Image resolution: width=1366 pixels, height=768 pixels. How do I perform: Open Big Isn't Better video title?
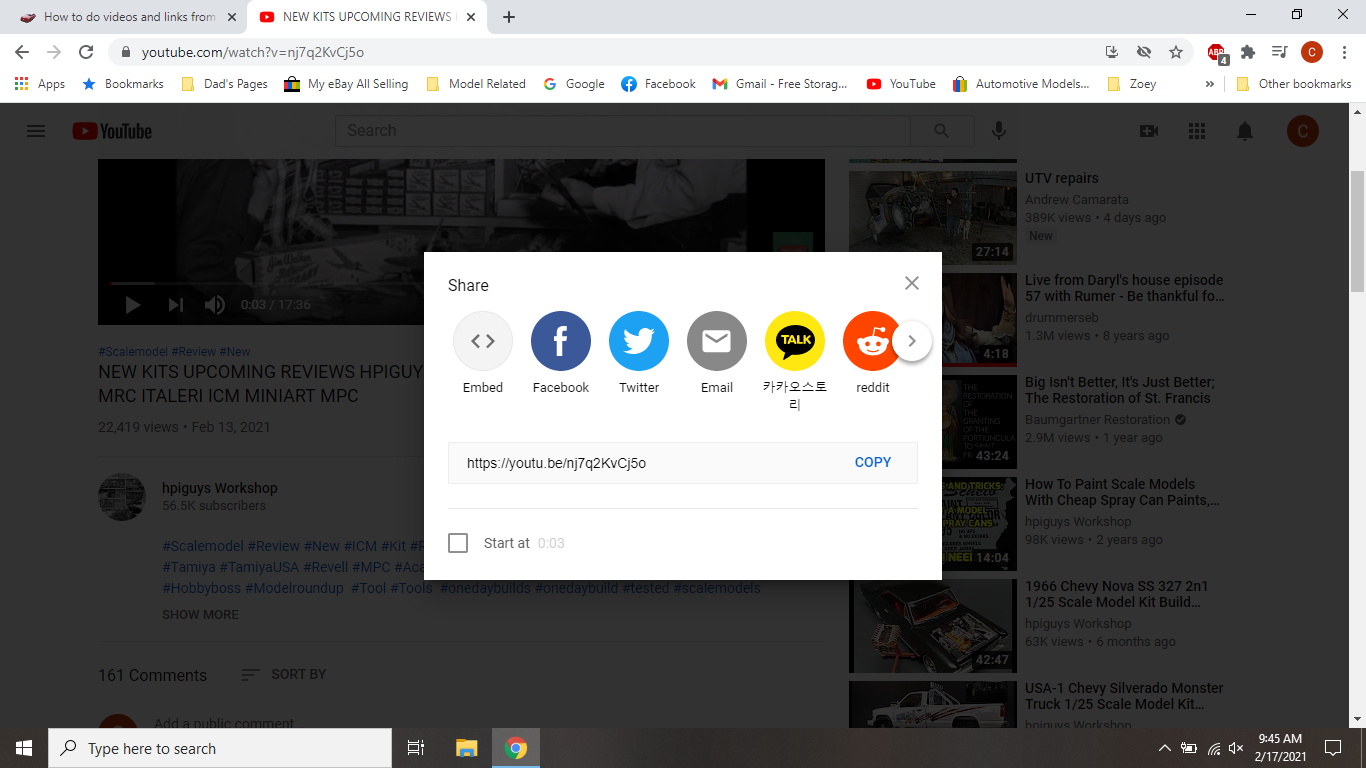(1120, 390)
